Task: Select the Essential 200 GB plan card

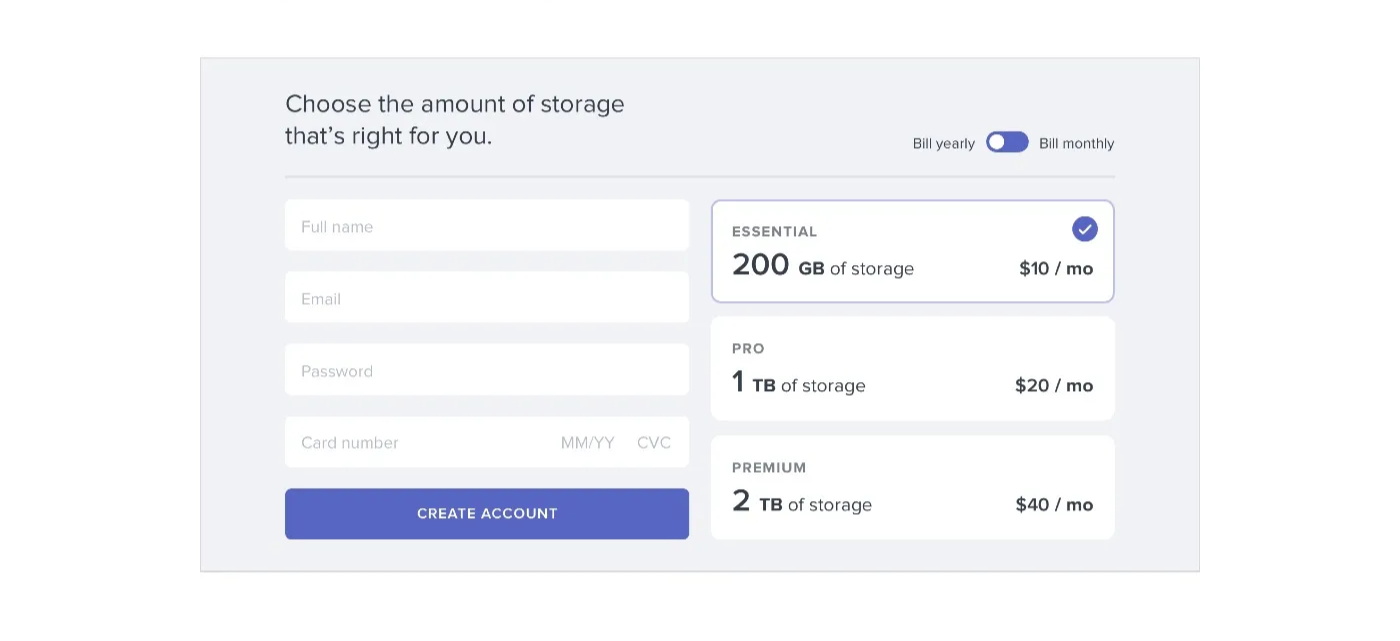Action: click(912, 252)
